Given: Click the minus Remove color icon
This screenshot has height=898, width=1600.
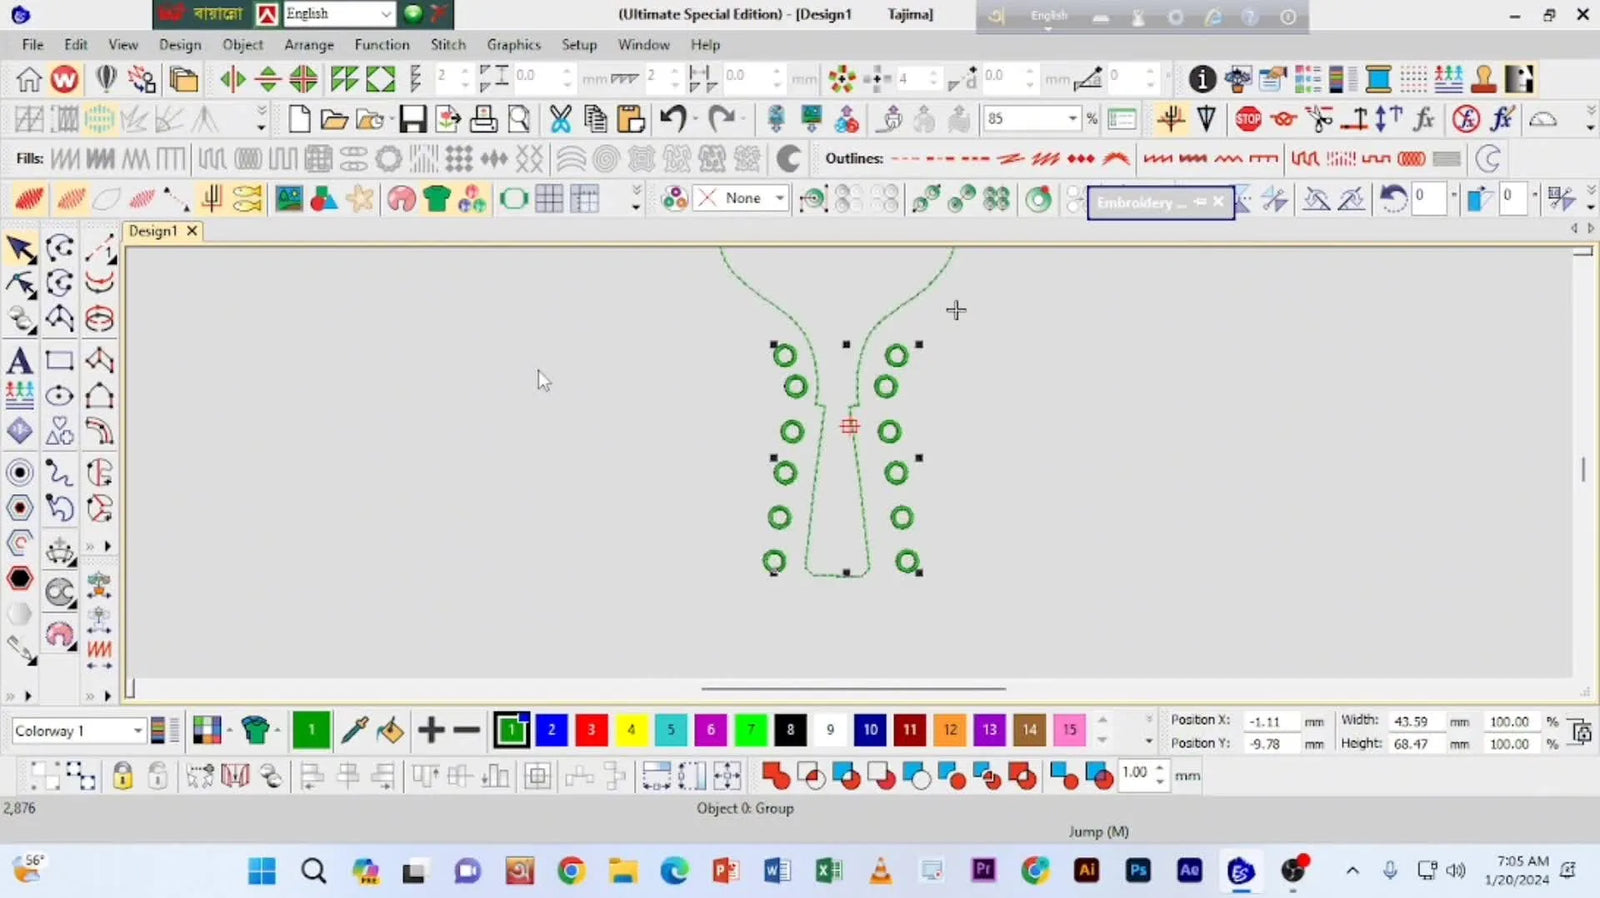Looking at the screenshot, I should tap(466, 730).
